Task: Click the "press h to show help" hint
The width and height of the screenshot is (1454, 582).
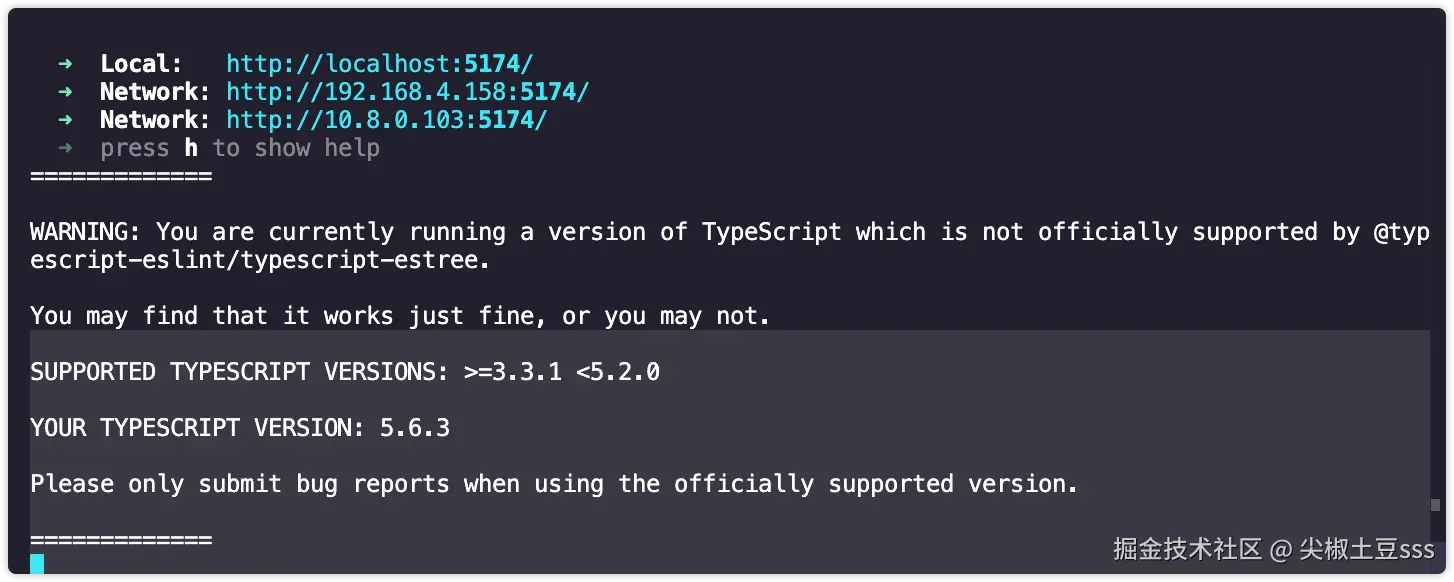Action: pyautogui.click(x=240, y=148)
